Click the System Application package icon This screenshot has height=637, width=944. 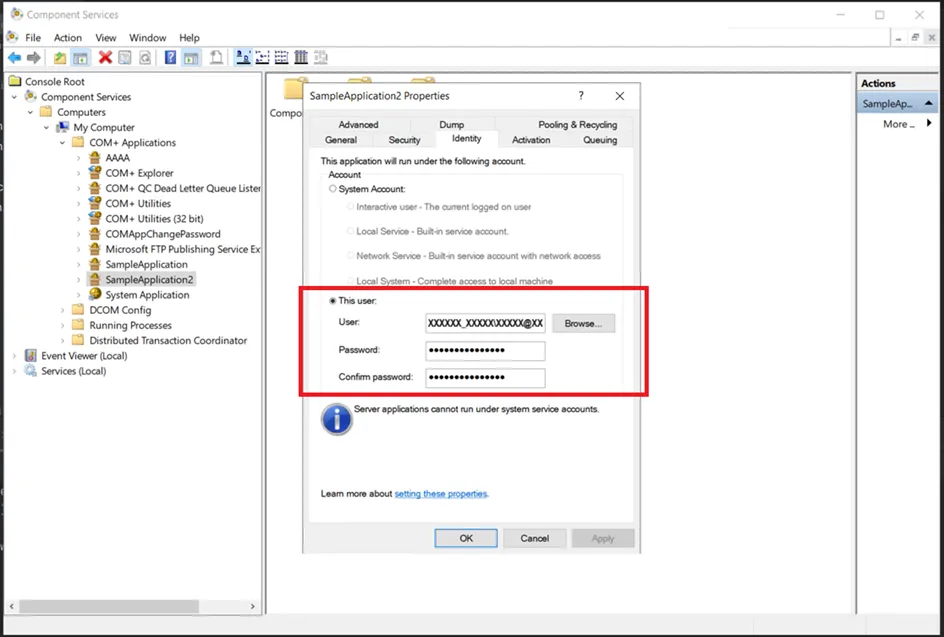coord(95,294)
